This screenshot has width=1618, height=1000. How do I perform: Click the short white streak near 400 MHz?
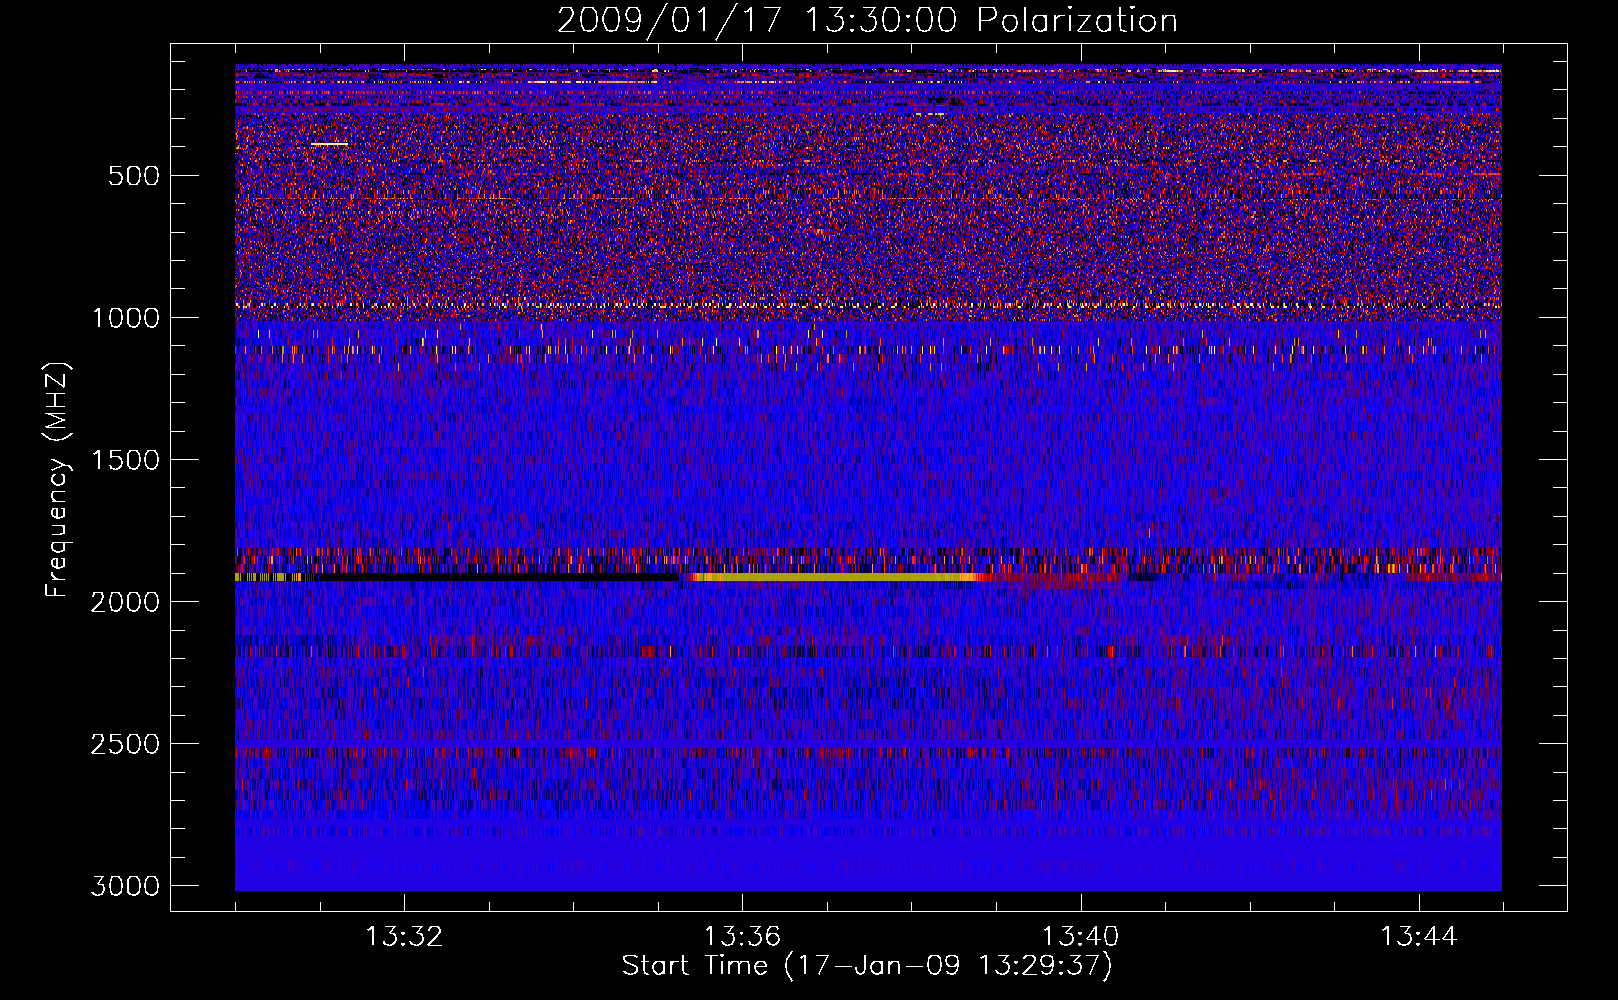pyautogui.click(x=329, y=144)
